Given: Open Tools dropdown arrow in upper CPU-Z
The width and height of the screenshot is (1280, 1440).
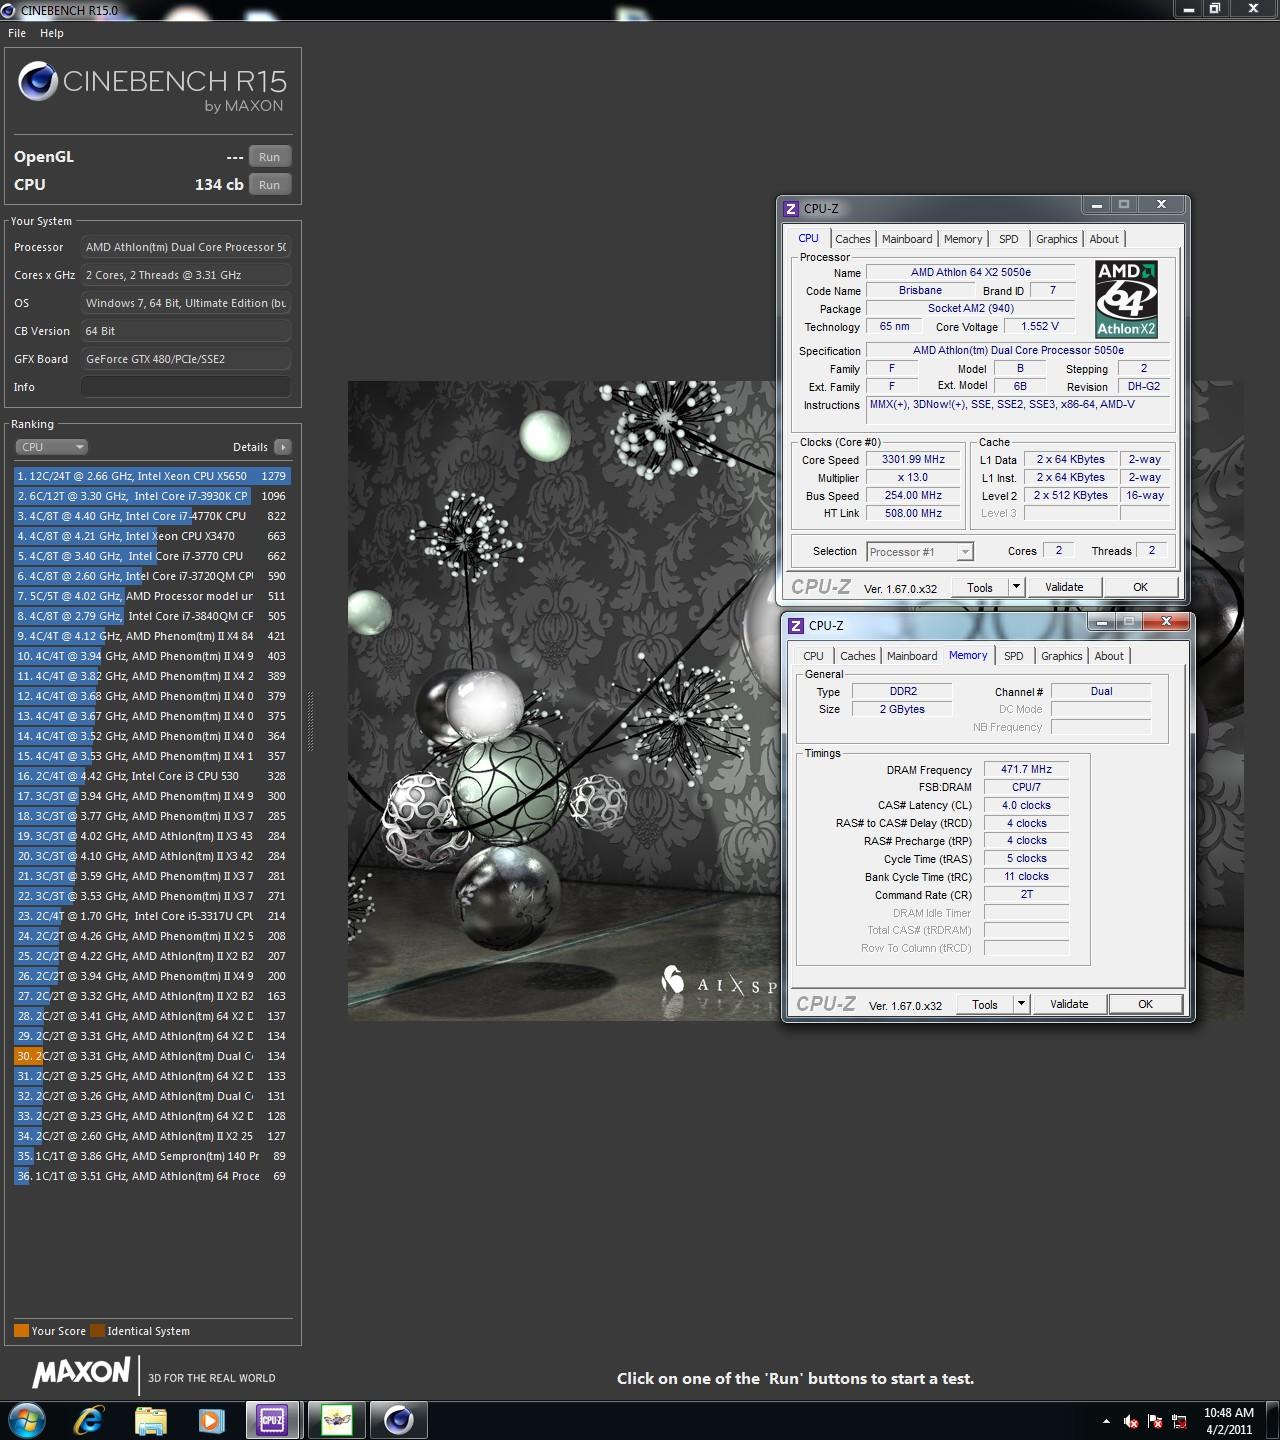Looking at the screenshot, I should (1016, 587).
